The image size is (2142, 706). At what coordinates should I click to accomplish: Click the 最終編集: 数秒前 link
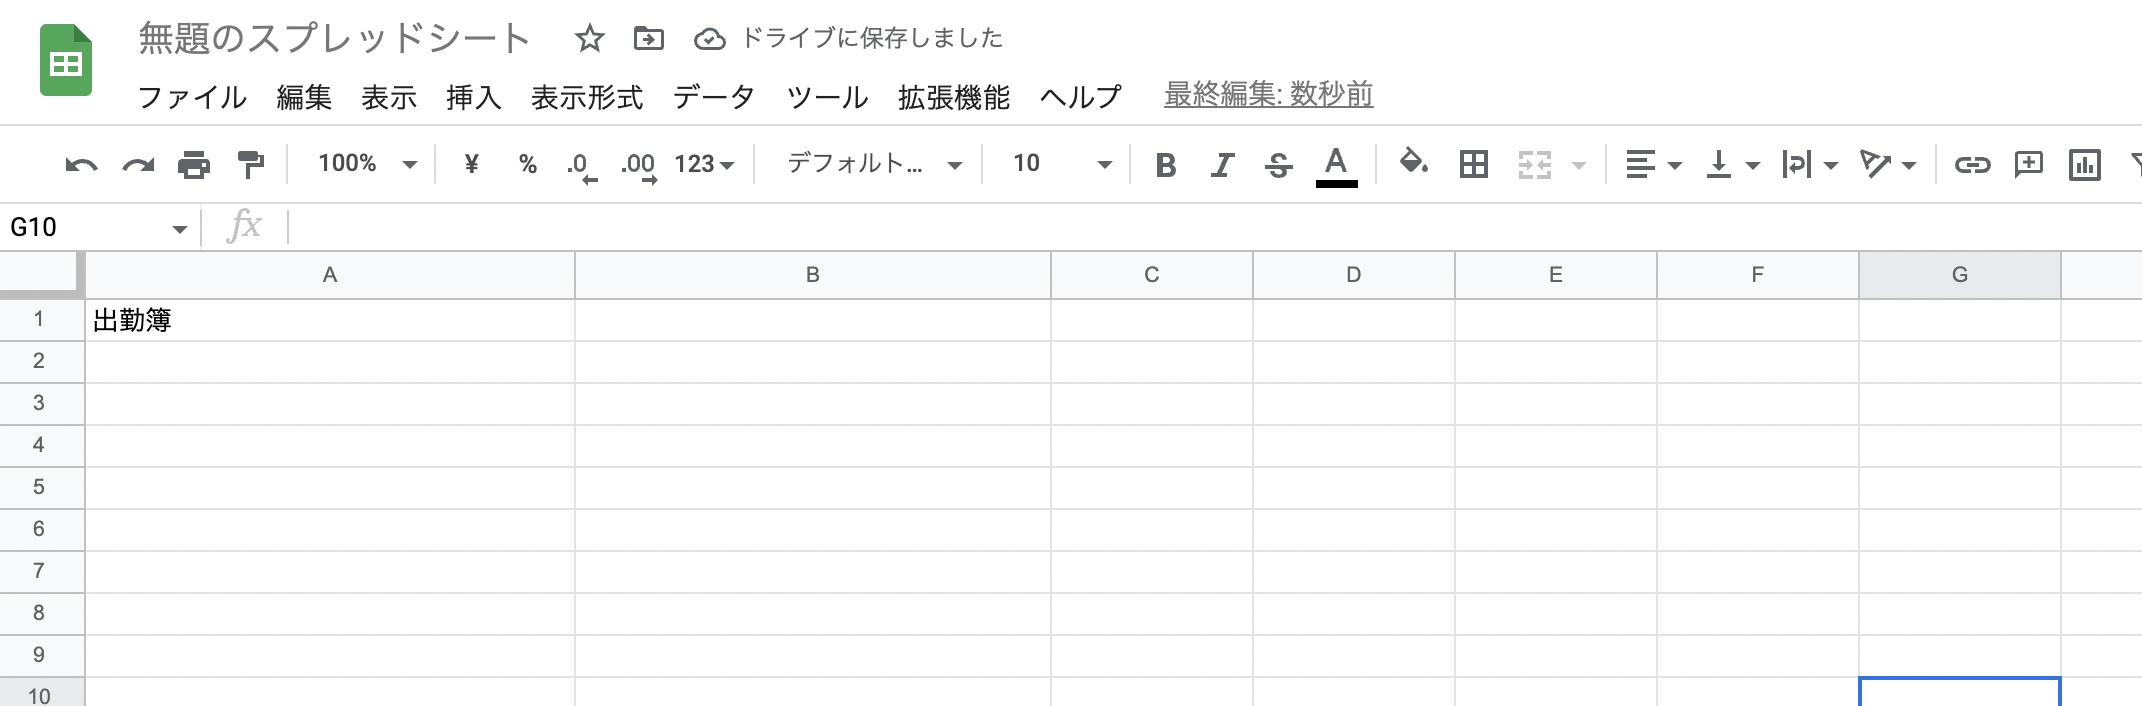click(1268, 95)
